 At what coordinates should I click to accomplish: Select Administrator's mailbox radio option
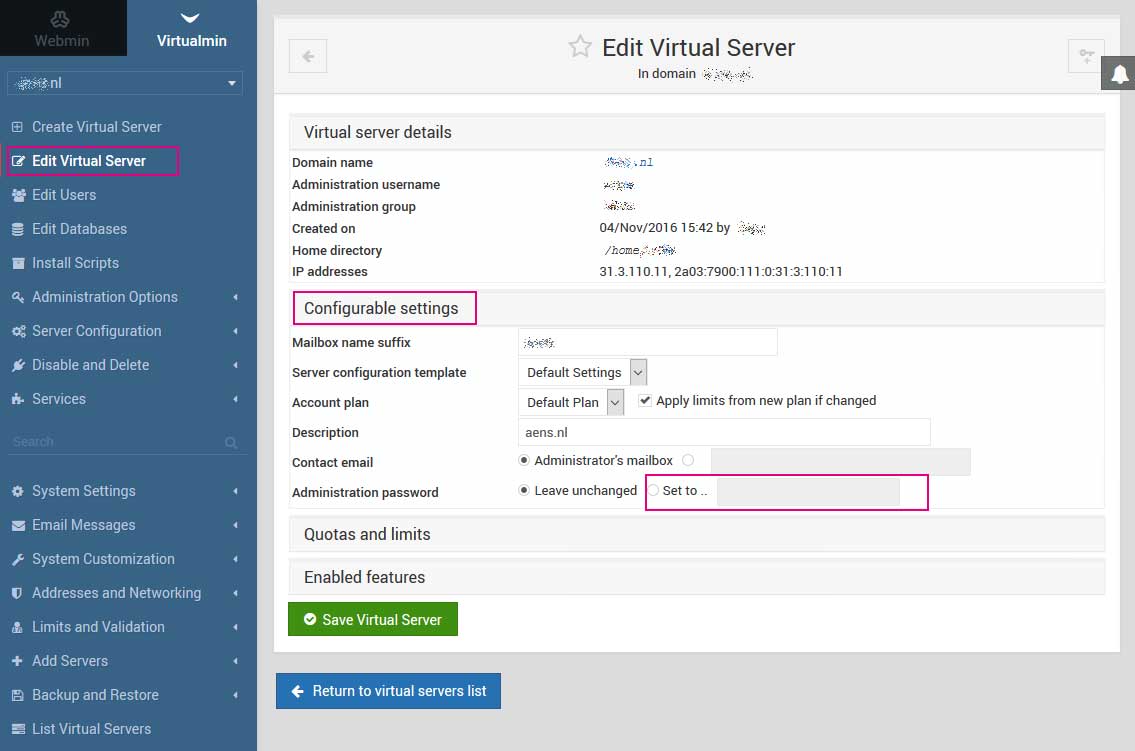(x=524, y=460)
